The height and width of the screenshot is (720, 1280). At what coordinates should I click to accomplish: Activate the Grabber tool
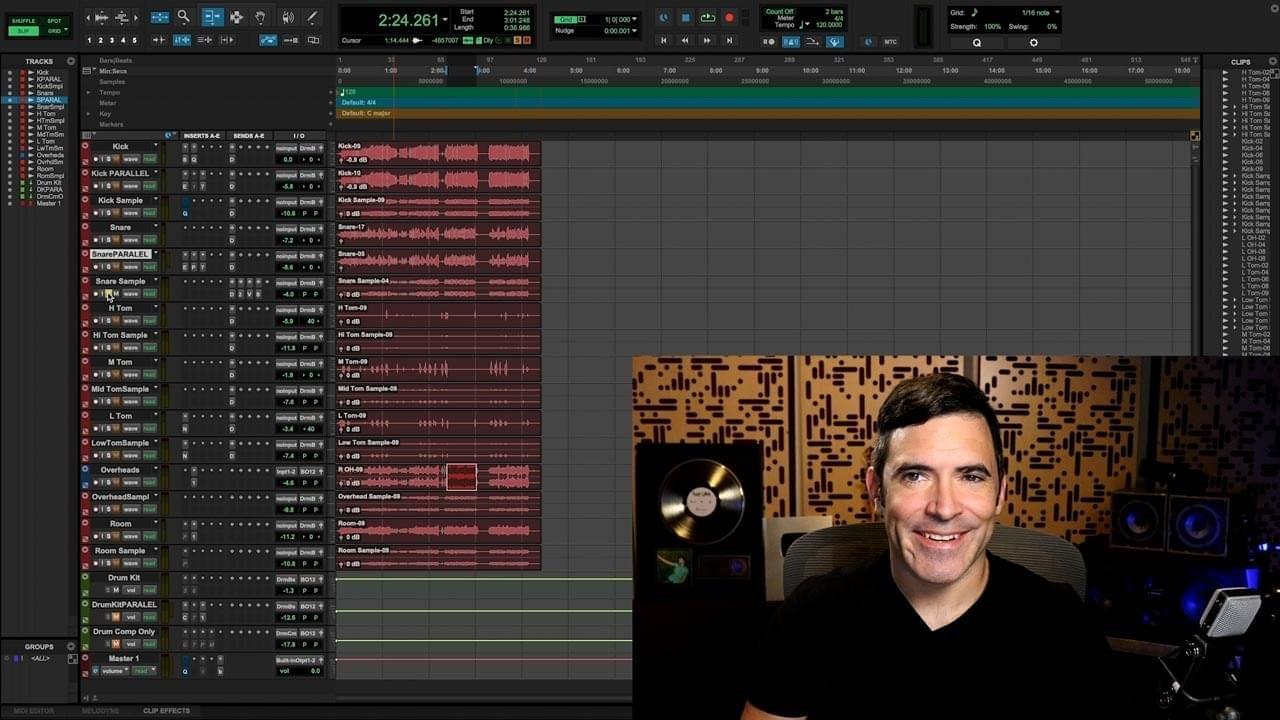pos(261,17)
